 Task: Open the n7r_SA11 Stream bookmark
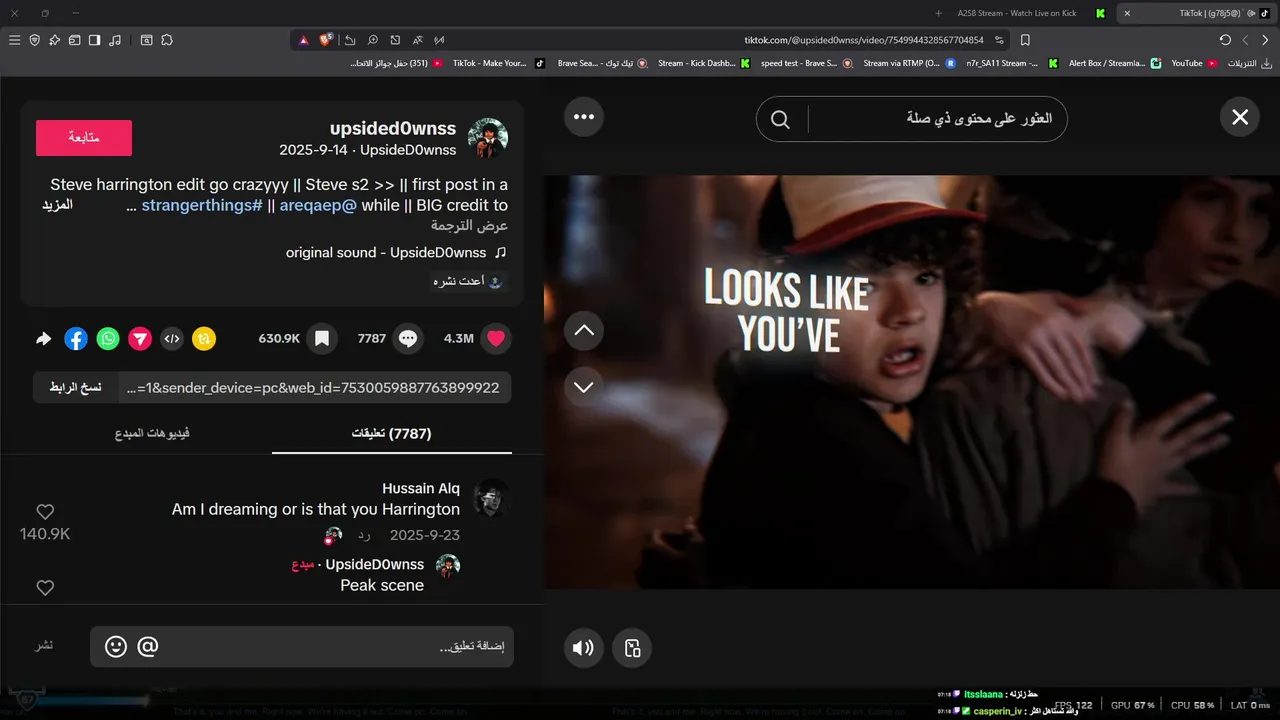coord(1012,63)
